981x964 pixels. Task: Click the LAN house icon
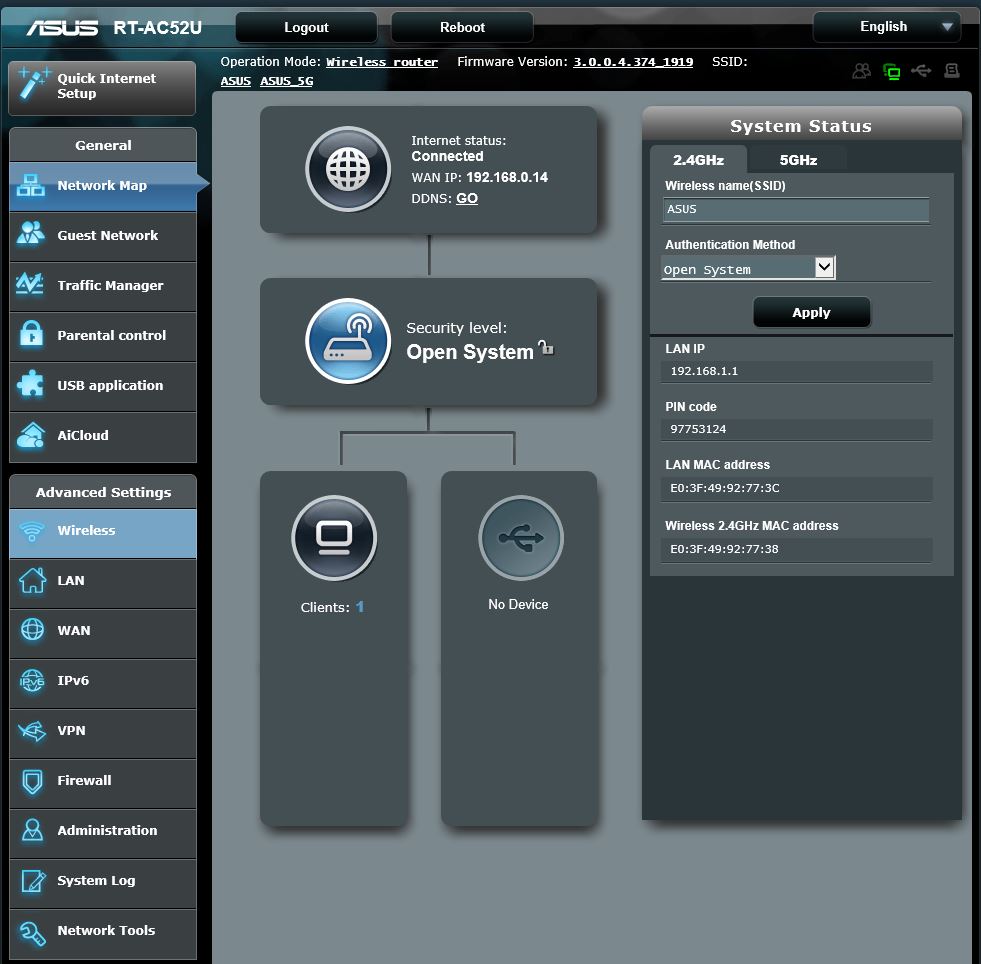point(32,580)
